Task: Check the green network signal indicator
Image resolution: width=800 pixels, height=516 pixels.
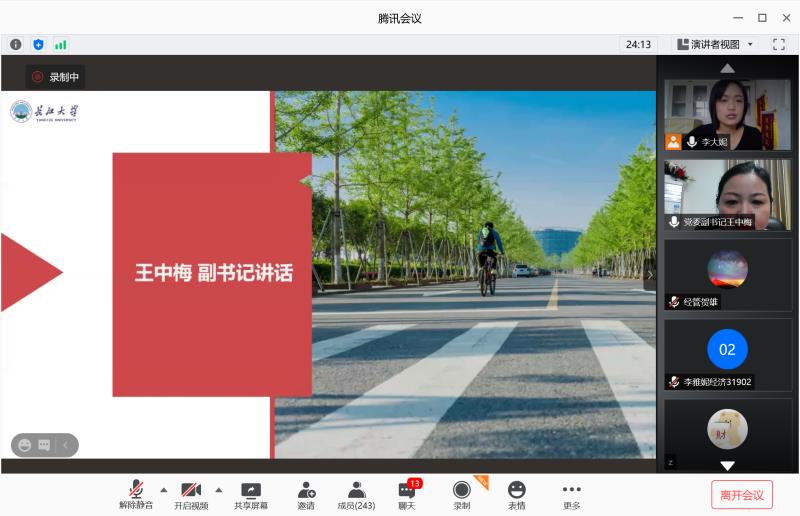Action: tap(61, 44)
